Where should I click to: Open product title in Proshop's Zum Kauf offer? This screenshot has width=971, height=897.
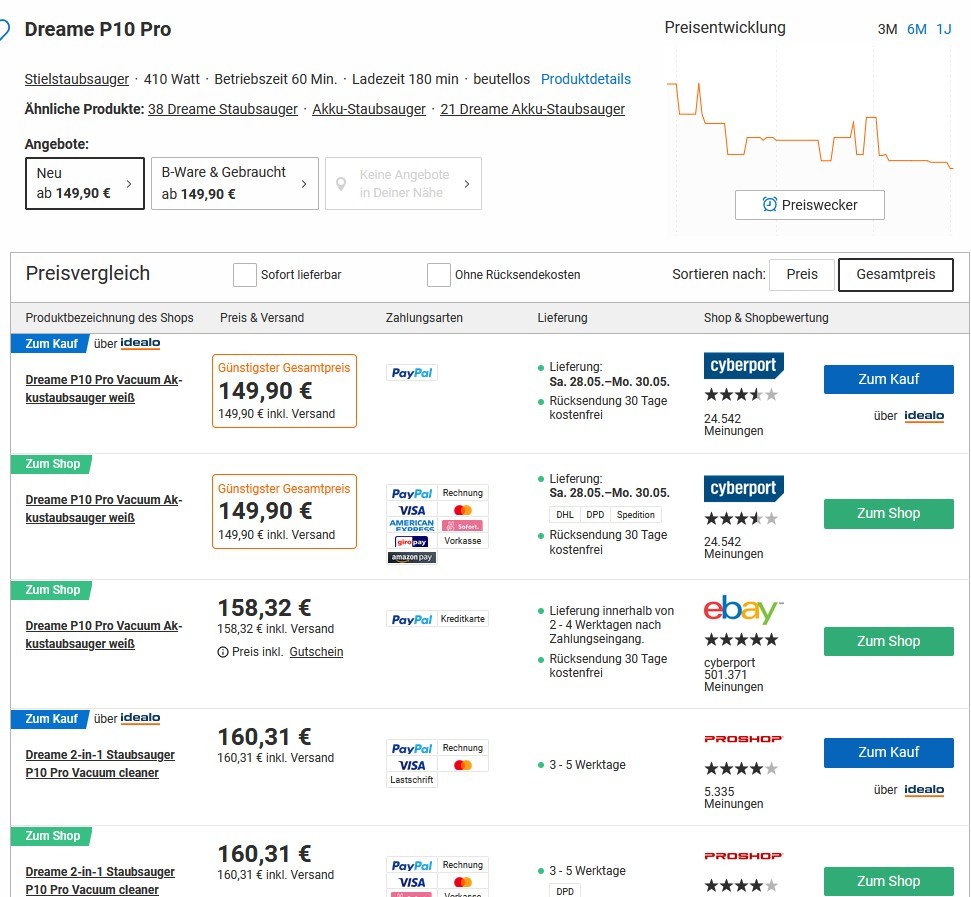(100, 763)
